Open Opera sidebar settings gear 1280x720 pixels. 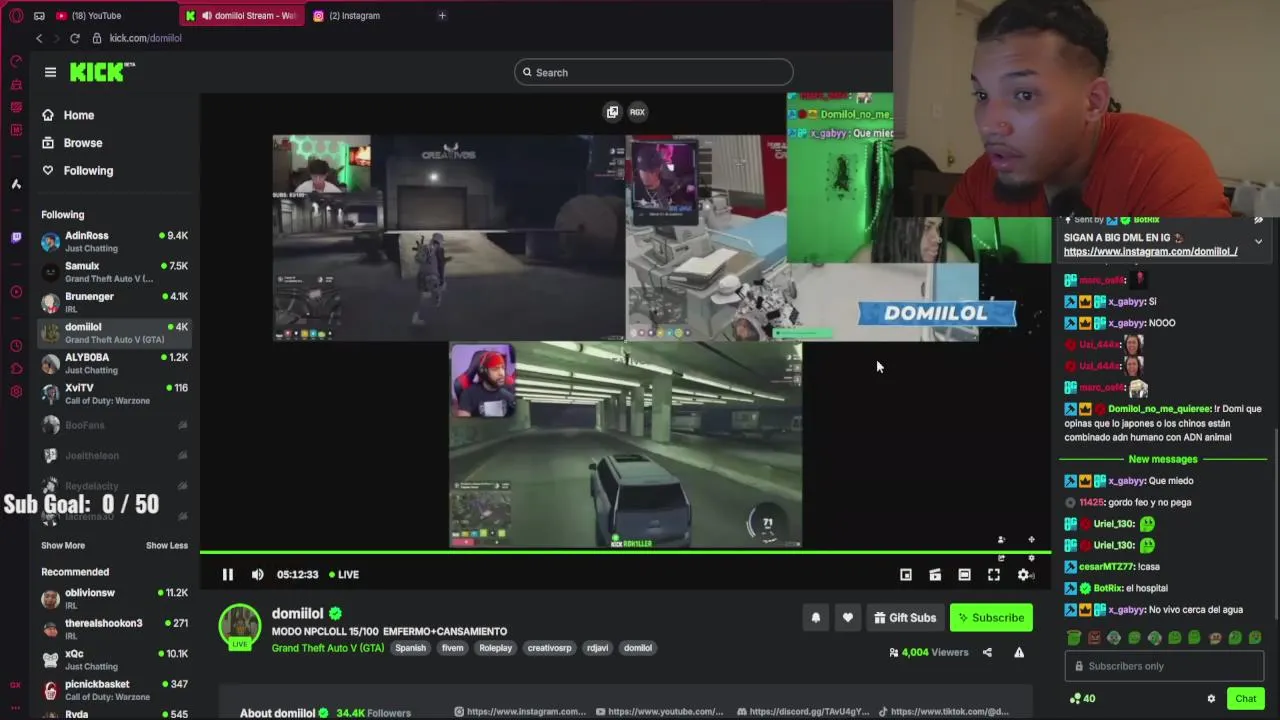pyautogui.click(x=16, y=391)
